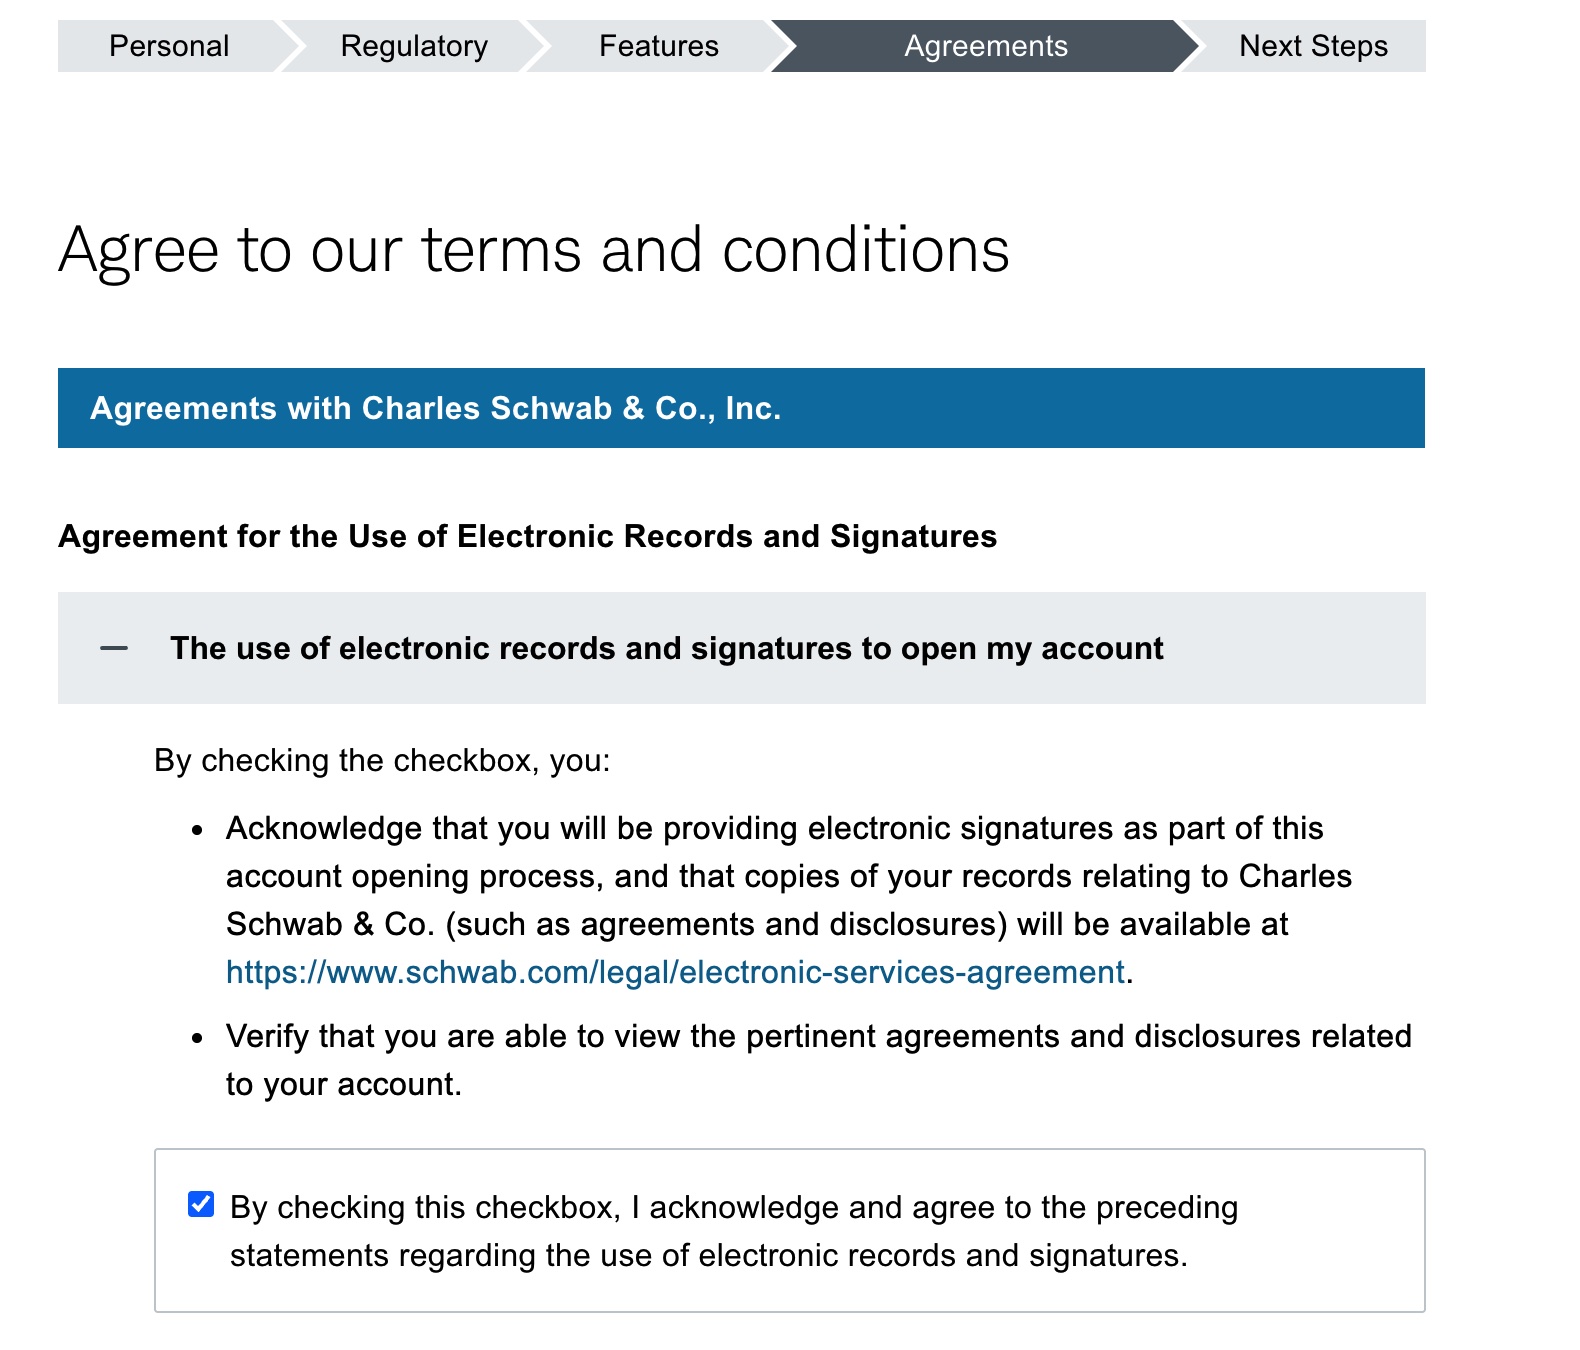Image resolution: width=1580 pixels, height=1350 pixels.
Task: Advance to the Next Steps tab
Action: [x=1313, y=46]
